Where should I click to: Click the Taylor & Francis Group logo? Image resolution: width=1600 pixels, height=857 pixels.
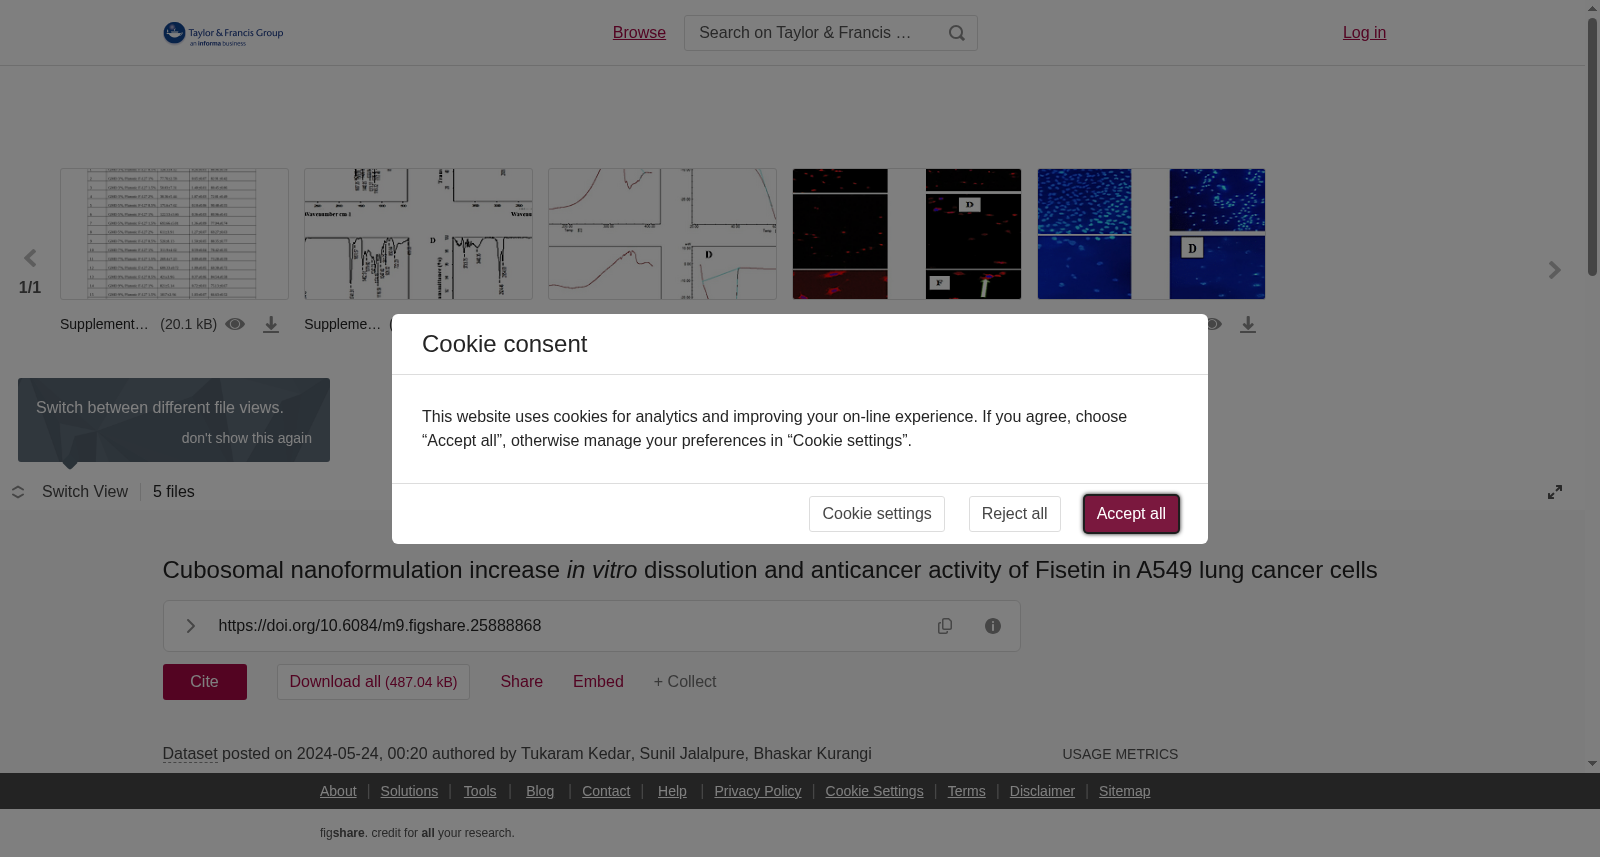(x=223, y=34)
